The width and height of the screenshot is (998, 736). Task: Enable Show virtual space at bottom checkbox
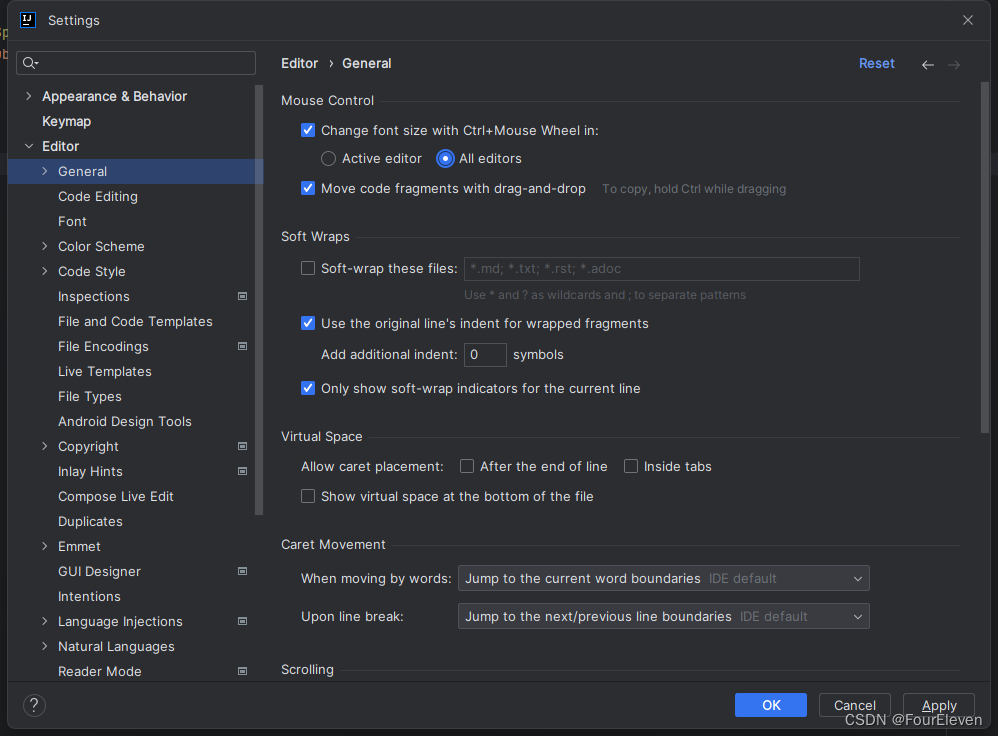click(308, 497)
